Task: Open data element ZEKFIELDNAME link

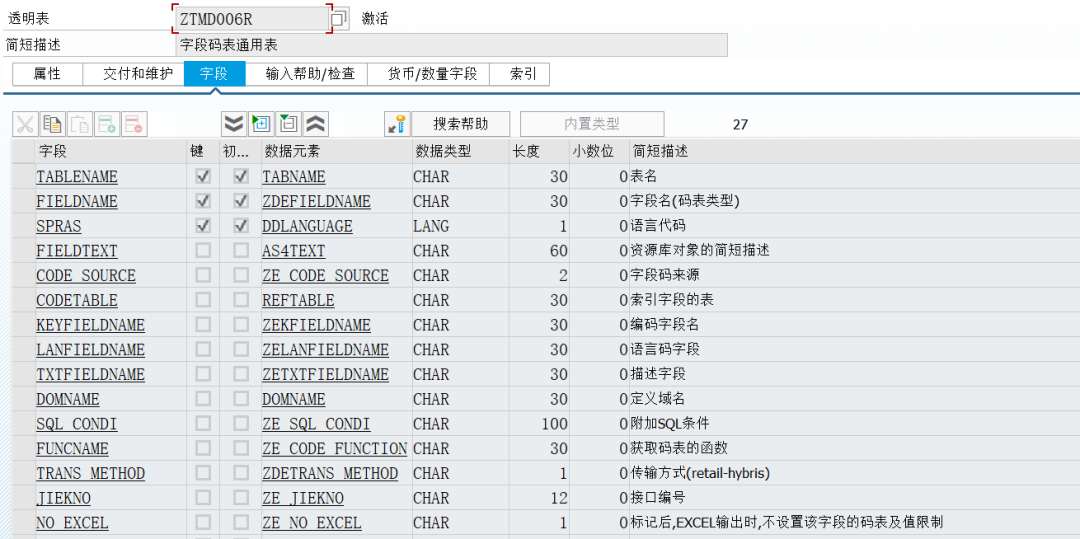Action: 316,325
